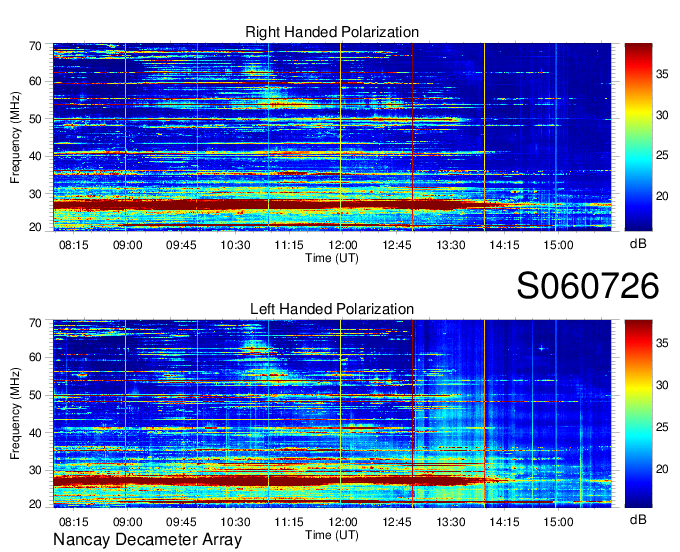Click the 30 MHz tick of Right Handed plot
Image resolution: width=680 pixels, height=552 pixels.
point(35,194)
